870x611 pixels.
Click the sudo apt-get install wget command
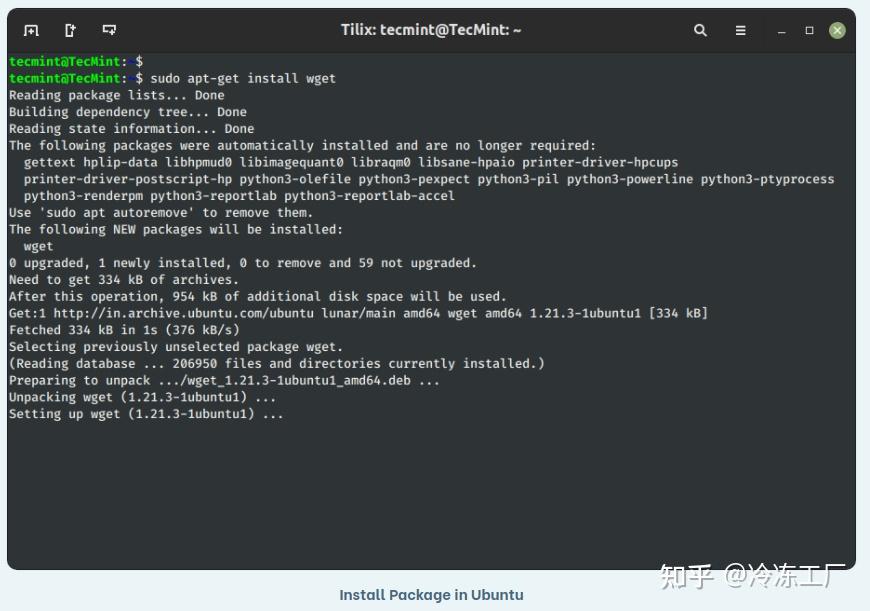243,78
